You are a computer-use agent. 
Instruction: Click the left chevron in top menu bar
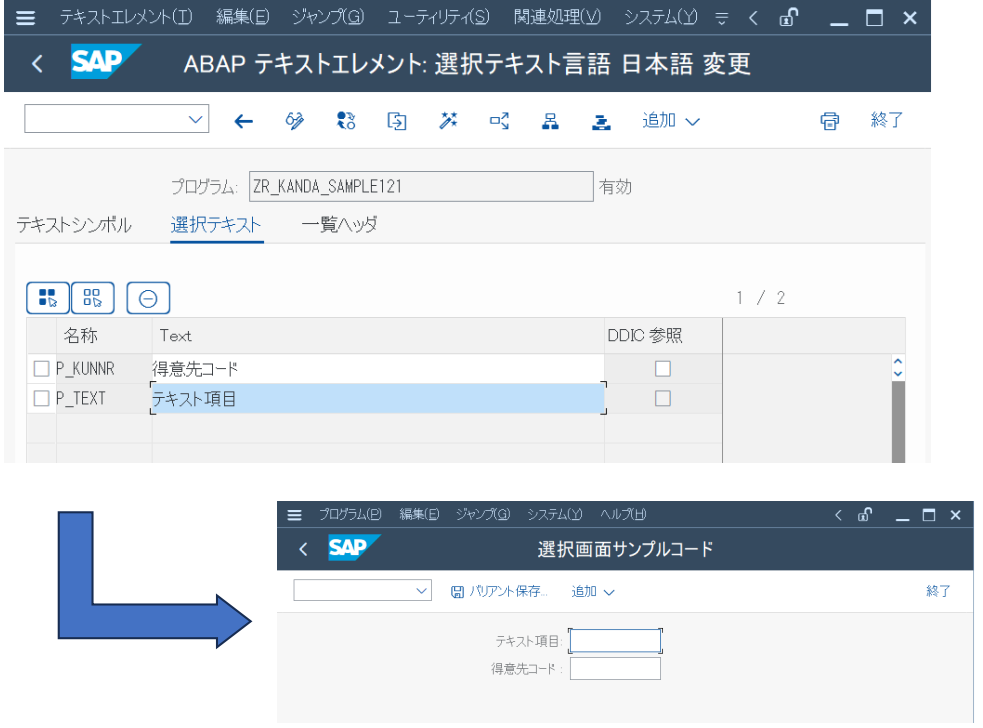(753, 18)
